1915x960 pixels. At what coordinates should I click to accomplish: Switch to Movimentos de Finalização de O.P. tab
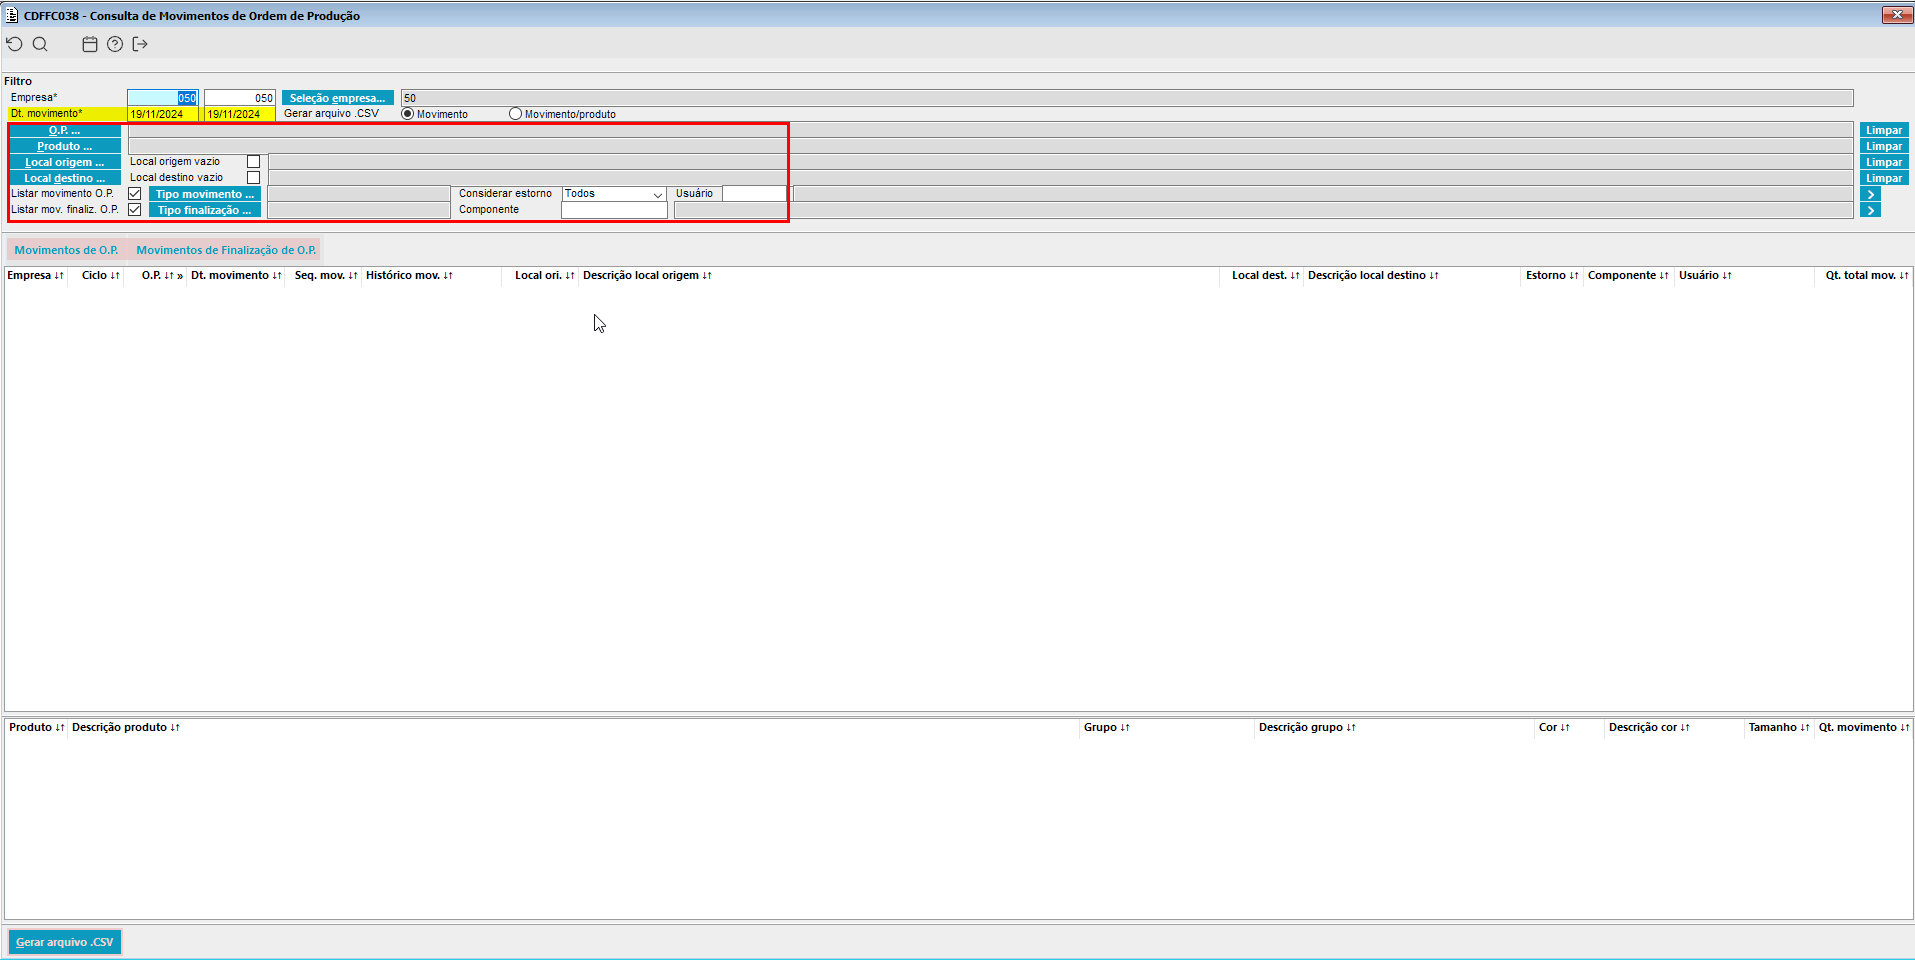(x=226, y=250)
